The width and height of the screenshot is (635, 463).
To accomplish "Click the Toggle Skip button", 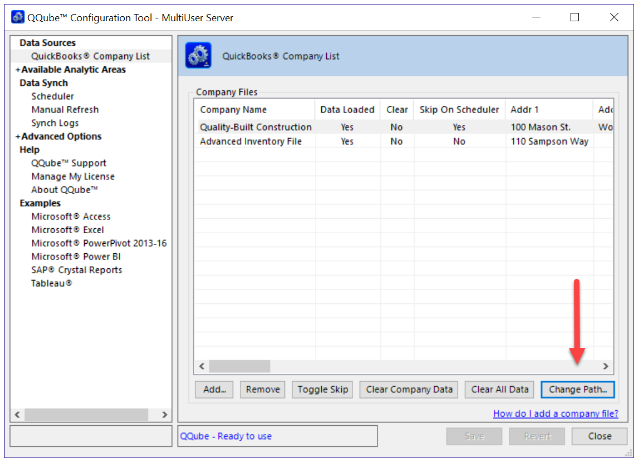I will coord(322,390).
